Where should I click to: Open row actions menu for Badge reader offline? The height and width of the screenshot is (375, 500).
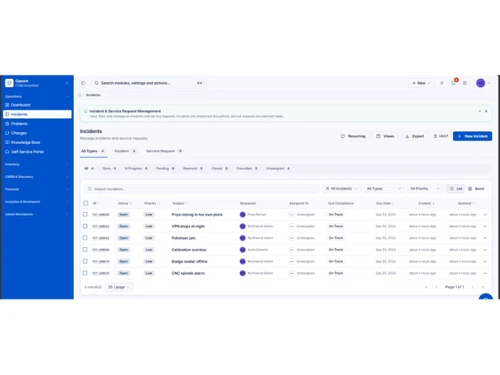485,261
